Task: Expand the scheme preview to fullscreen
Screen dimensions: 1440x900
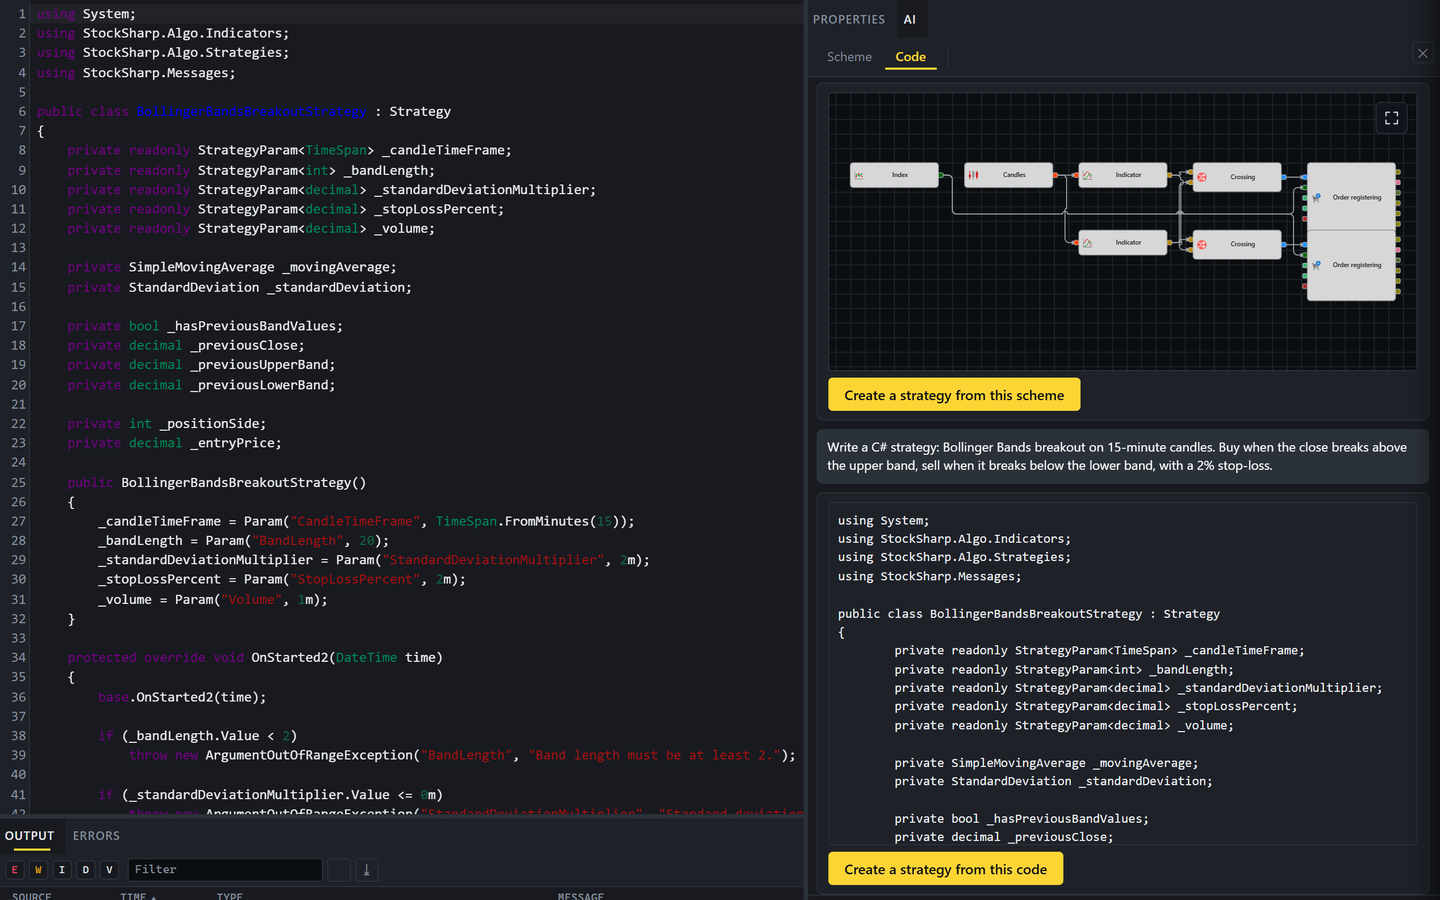Action: (x=1391, y=118)
